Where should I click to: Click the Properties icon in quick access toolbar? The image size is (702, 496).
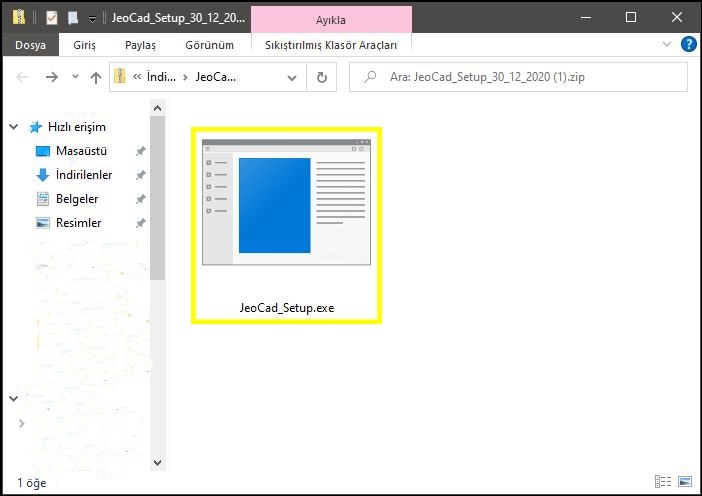[x=51, y=18]
